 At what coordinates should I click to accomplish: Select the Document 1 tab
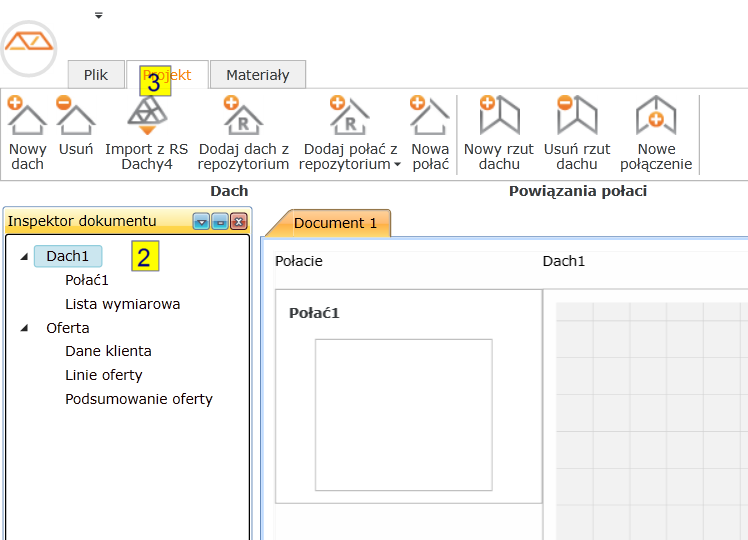(x=335, y=223)
